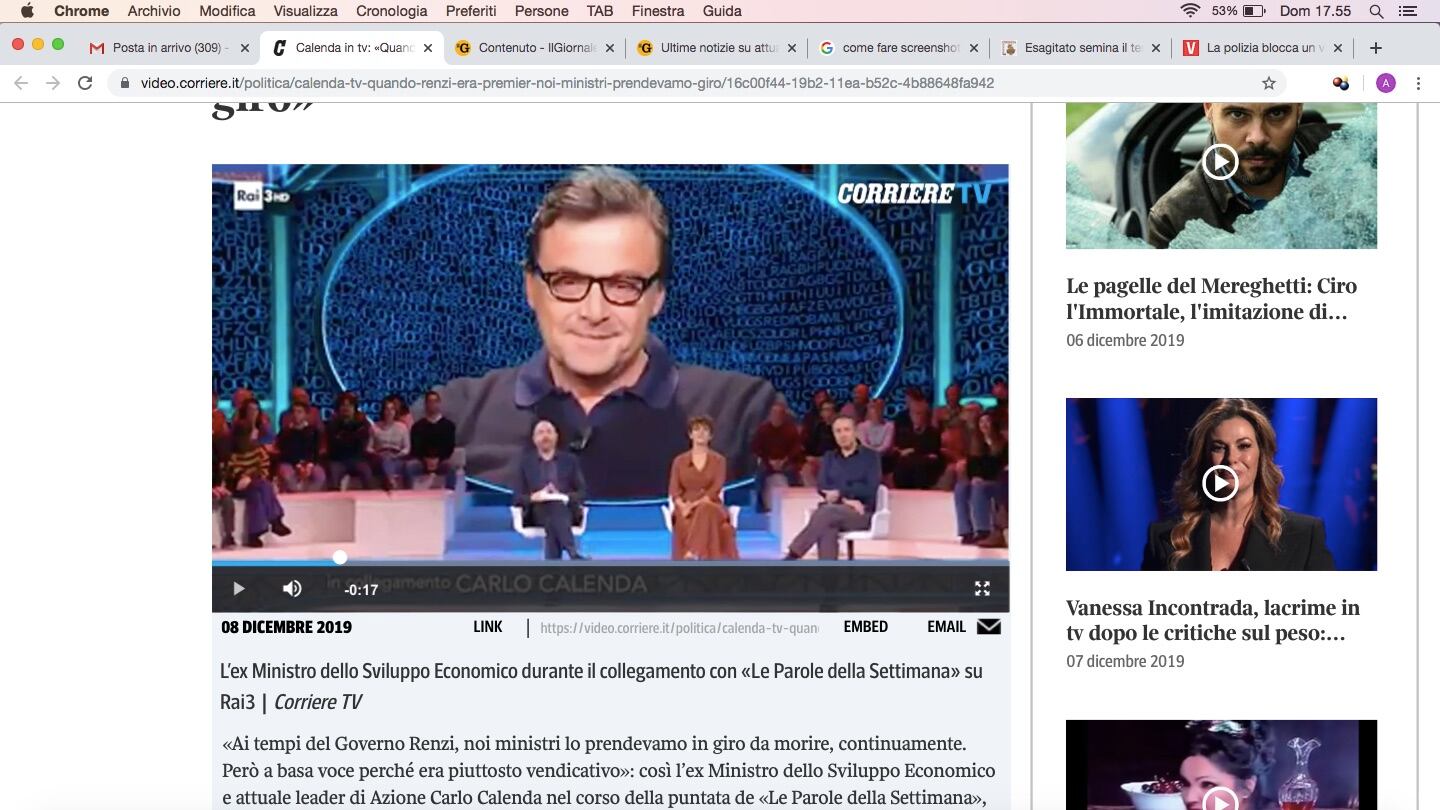The image size is (1440, 810).
Task: Open a new tab with plus button
Action: coord(1376,47)
